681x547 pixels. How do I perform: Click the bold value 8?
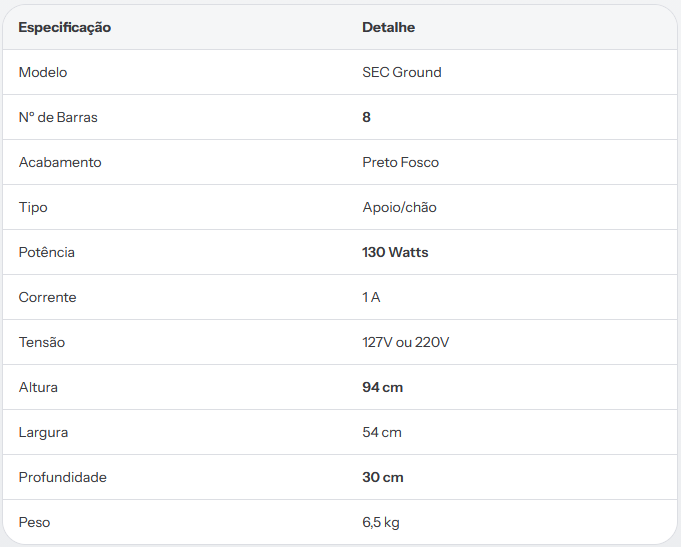click(367, 117)
